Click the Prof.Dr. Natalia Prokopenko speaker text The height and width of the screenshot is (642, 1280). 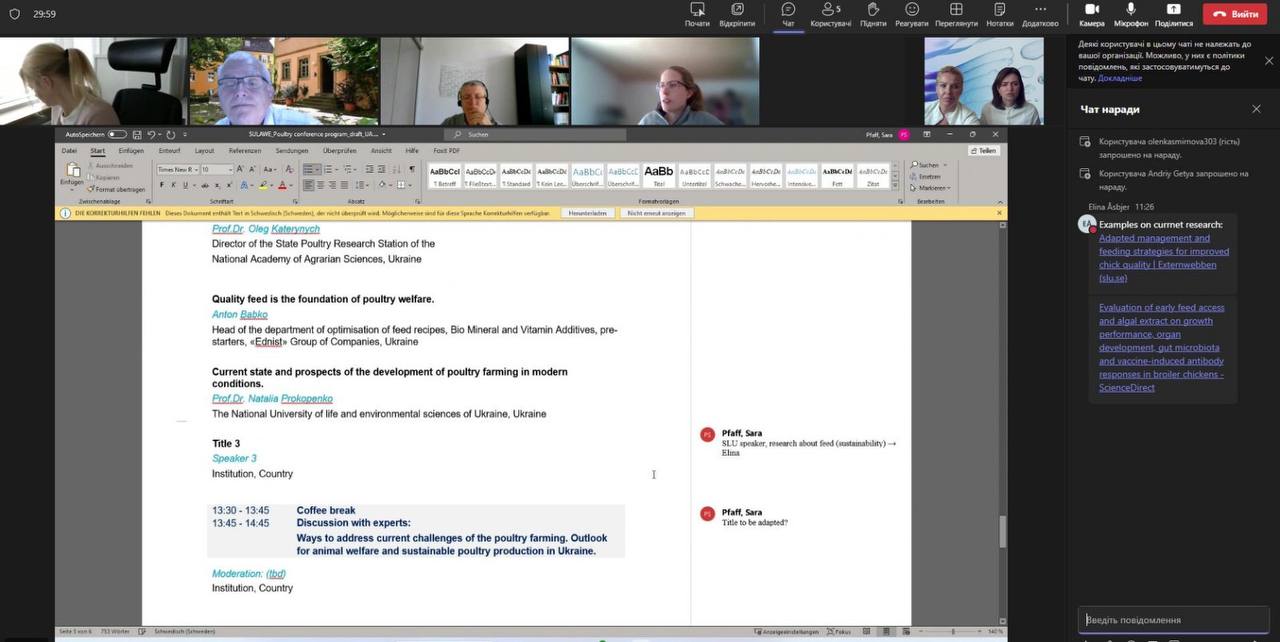tap(272, 399)
